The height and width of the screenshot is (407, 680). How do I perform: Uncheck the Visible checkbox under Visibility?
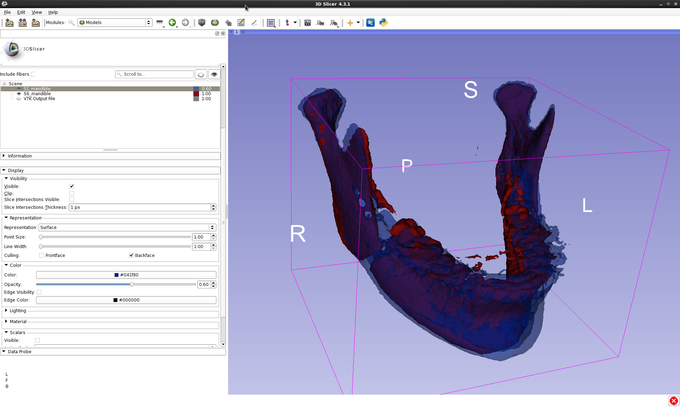(x=71, y=186)
